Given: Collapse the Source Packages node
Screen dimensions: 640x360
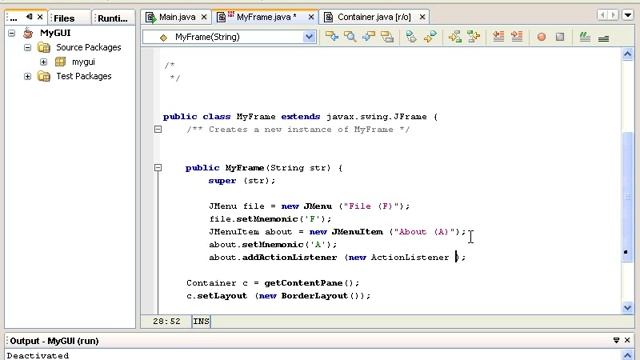Looking at the screenshot, I should pyautogui.click(x=27, y=48).
